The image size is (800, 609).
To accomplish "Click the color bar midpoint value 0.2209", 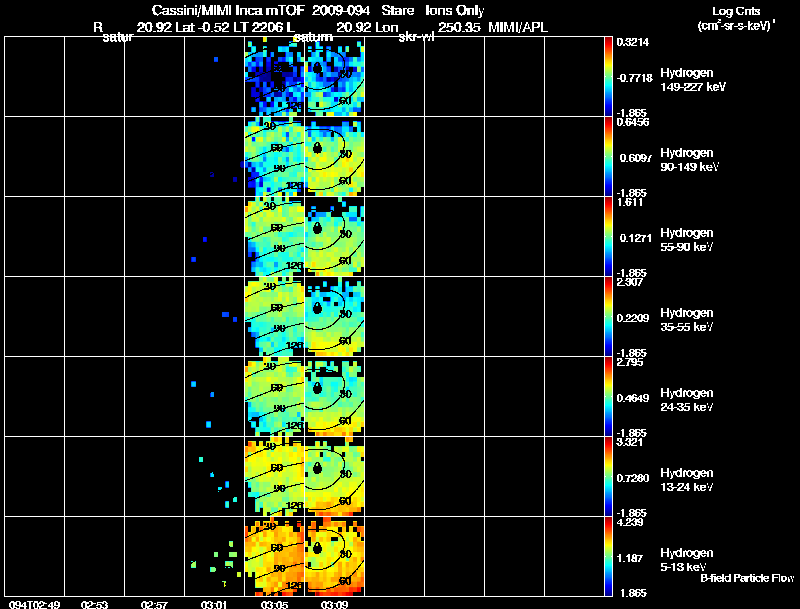I will (633, 318).
